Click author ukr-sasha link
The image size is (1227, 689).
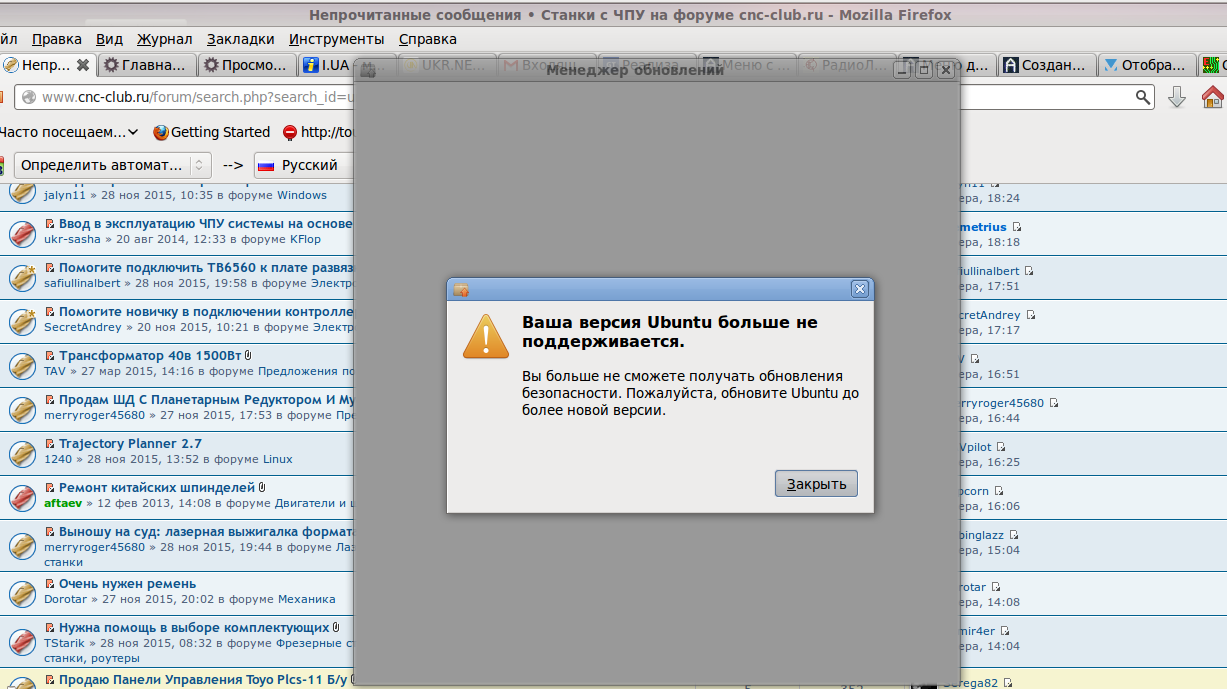[72, 239]
